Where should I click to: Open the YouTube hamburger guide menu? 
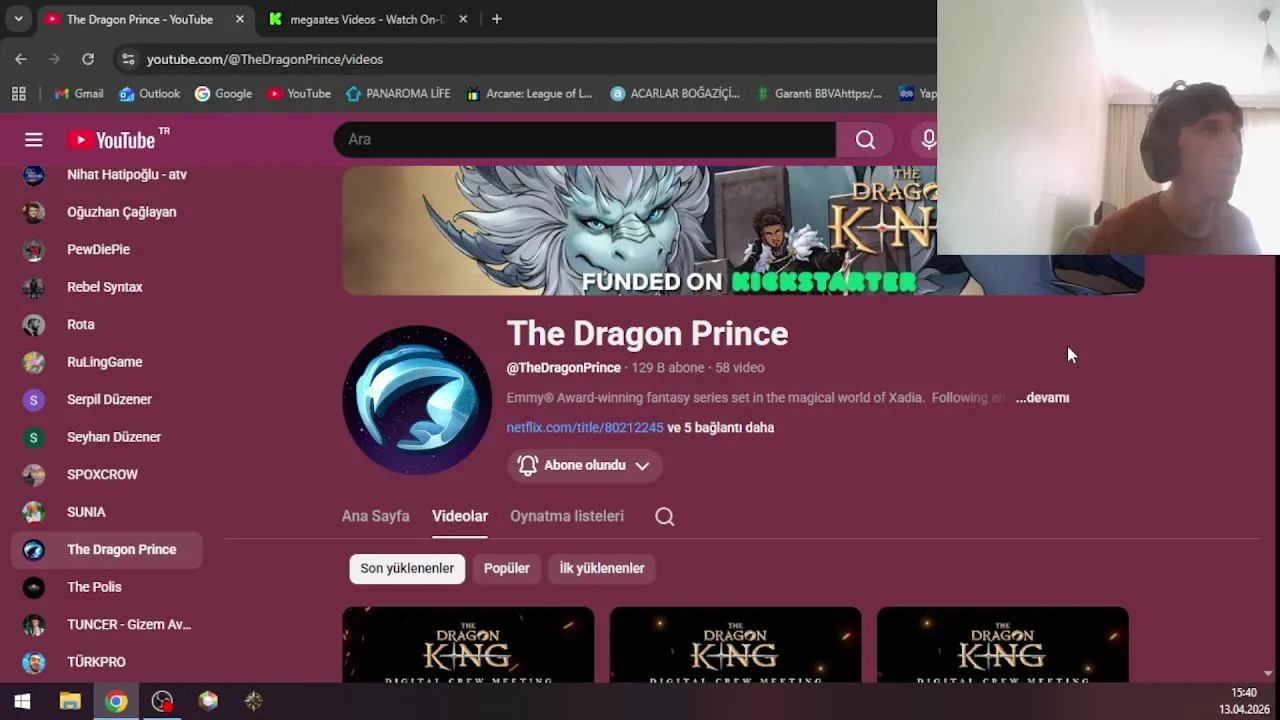[34, 140]
